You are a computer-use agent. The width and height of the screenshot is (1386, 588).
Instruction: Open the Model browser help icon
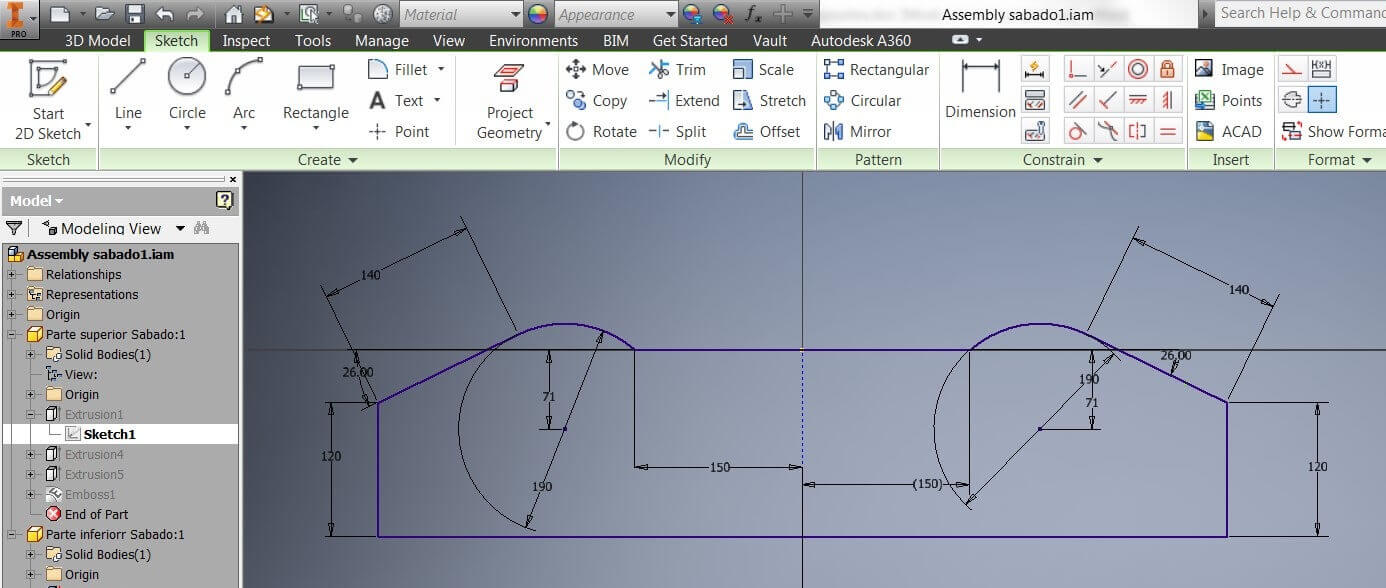(225, 200)
